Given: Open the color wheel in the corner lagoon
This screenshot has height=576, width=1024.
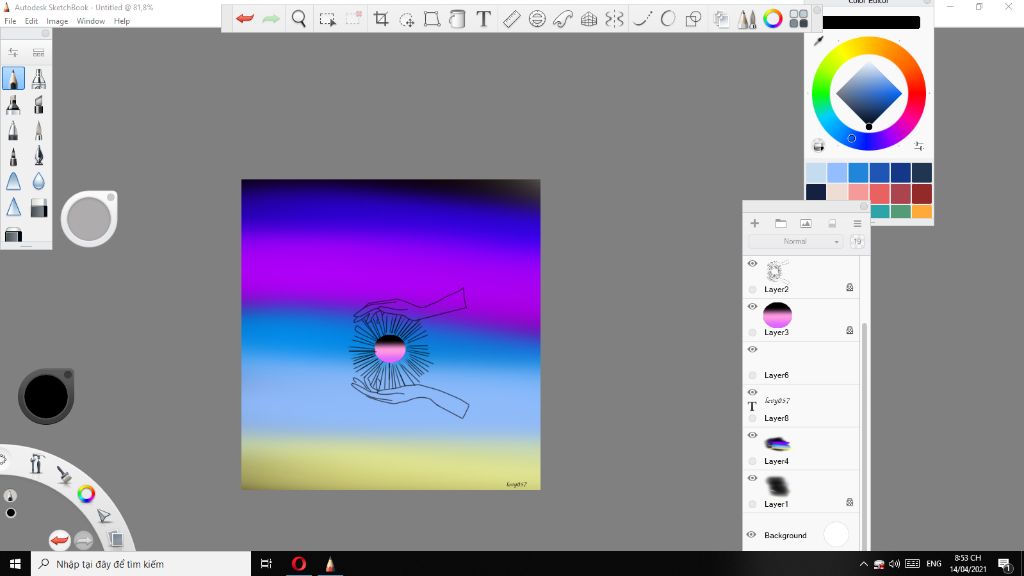Looking at the screenshot, I should pos(86,494).
